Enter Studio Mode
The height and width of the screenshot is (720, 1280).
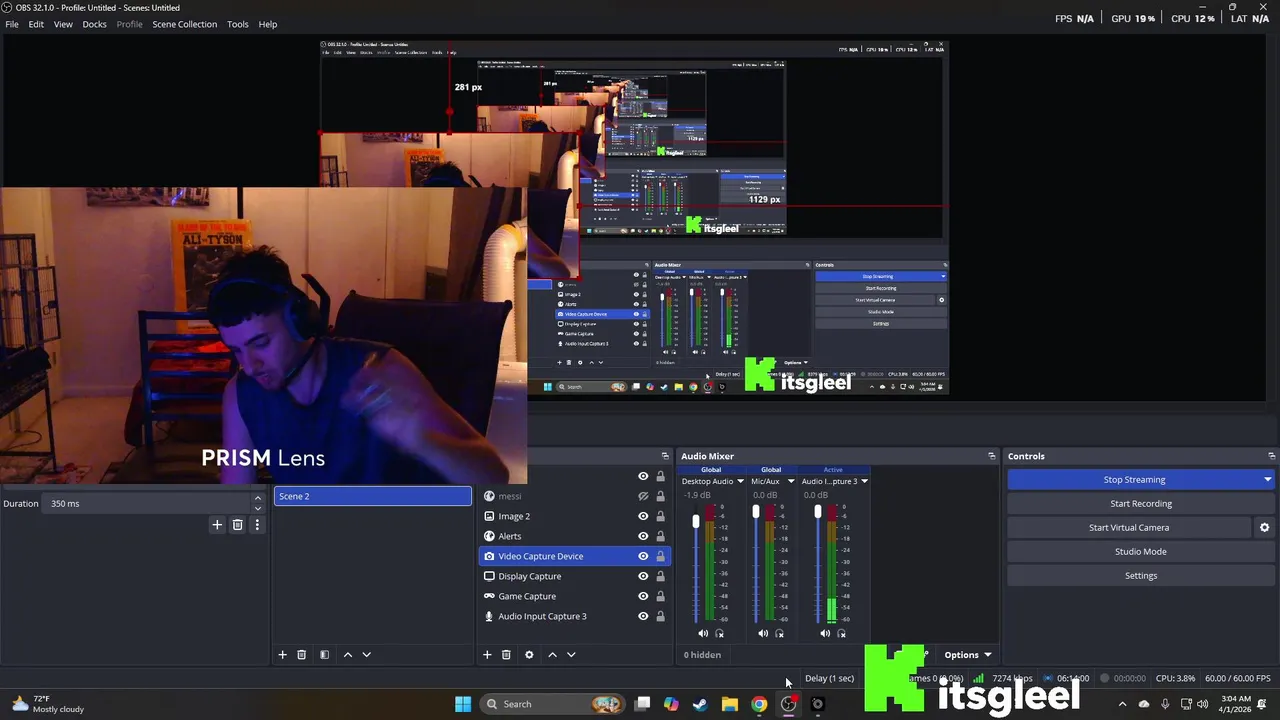pyautogui.click(x=1141, y=552)
